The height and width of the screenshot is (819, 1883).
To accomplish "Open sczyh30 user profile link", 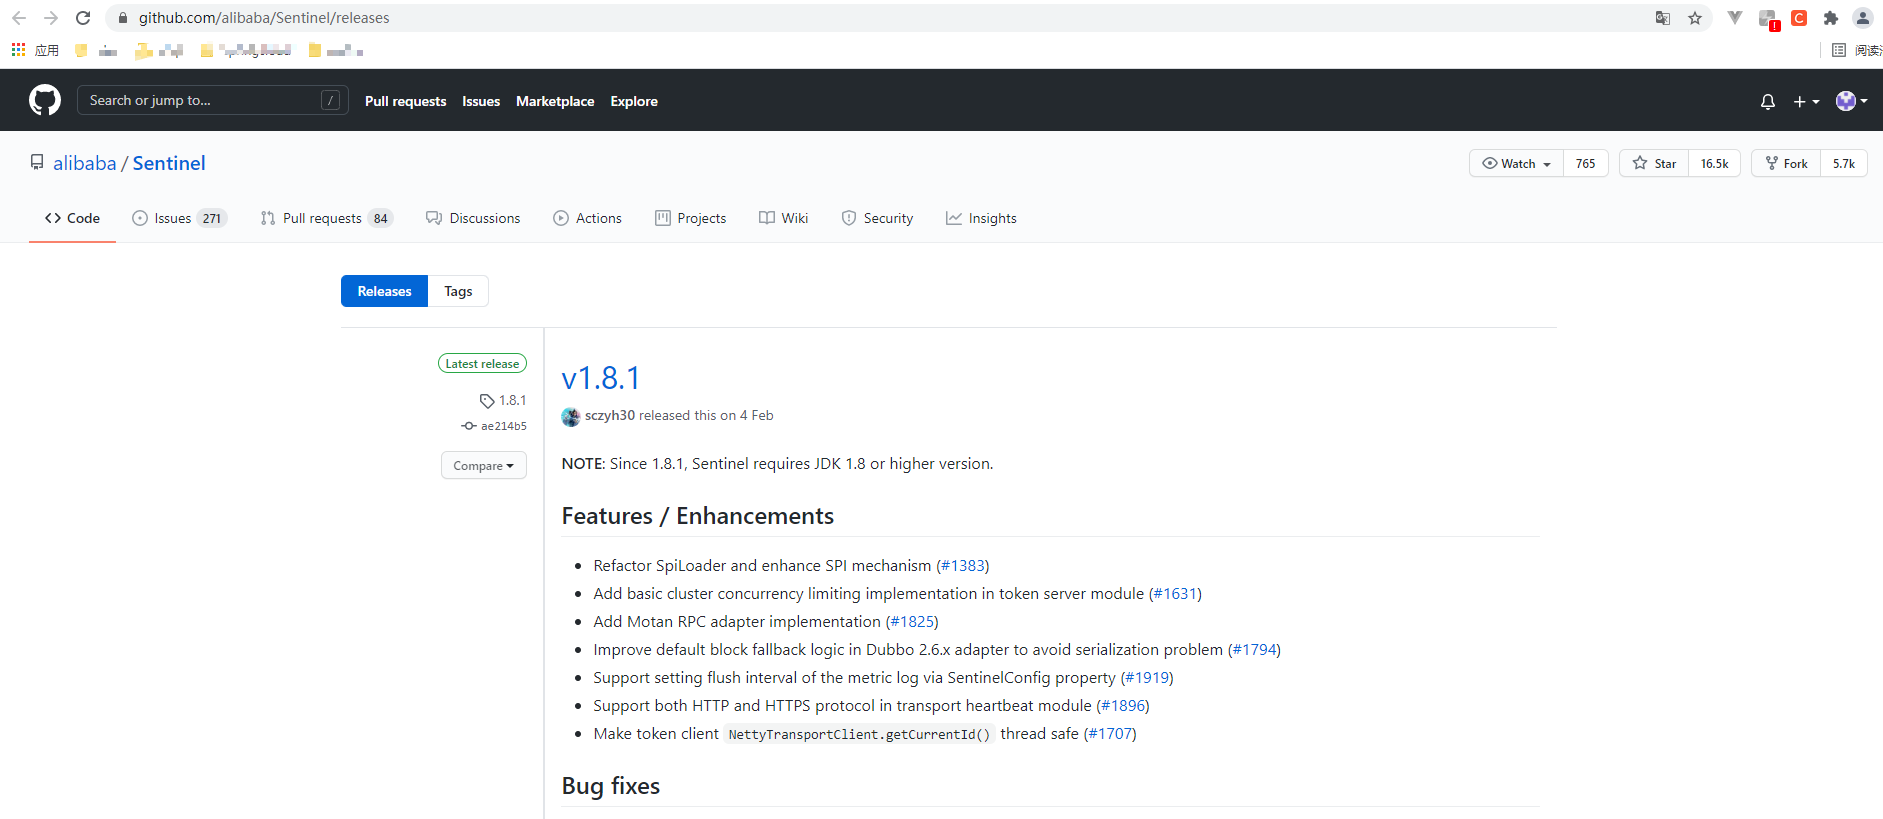I will tap(610, 415).
